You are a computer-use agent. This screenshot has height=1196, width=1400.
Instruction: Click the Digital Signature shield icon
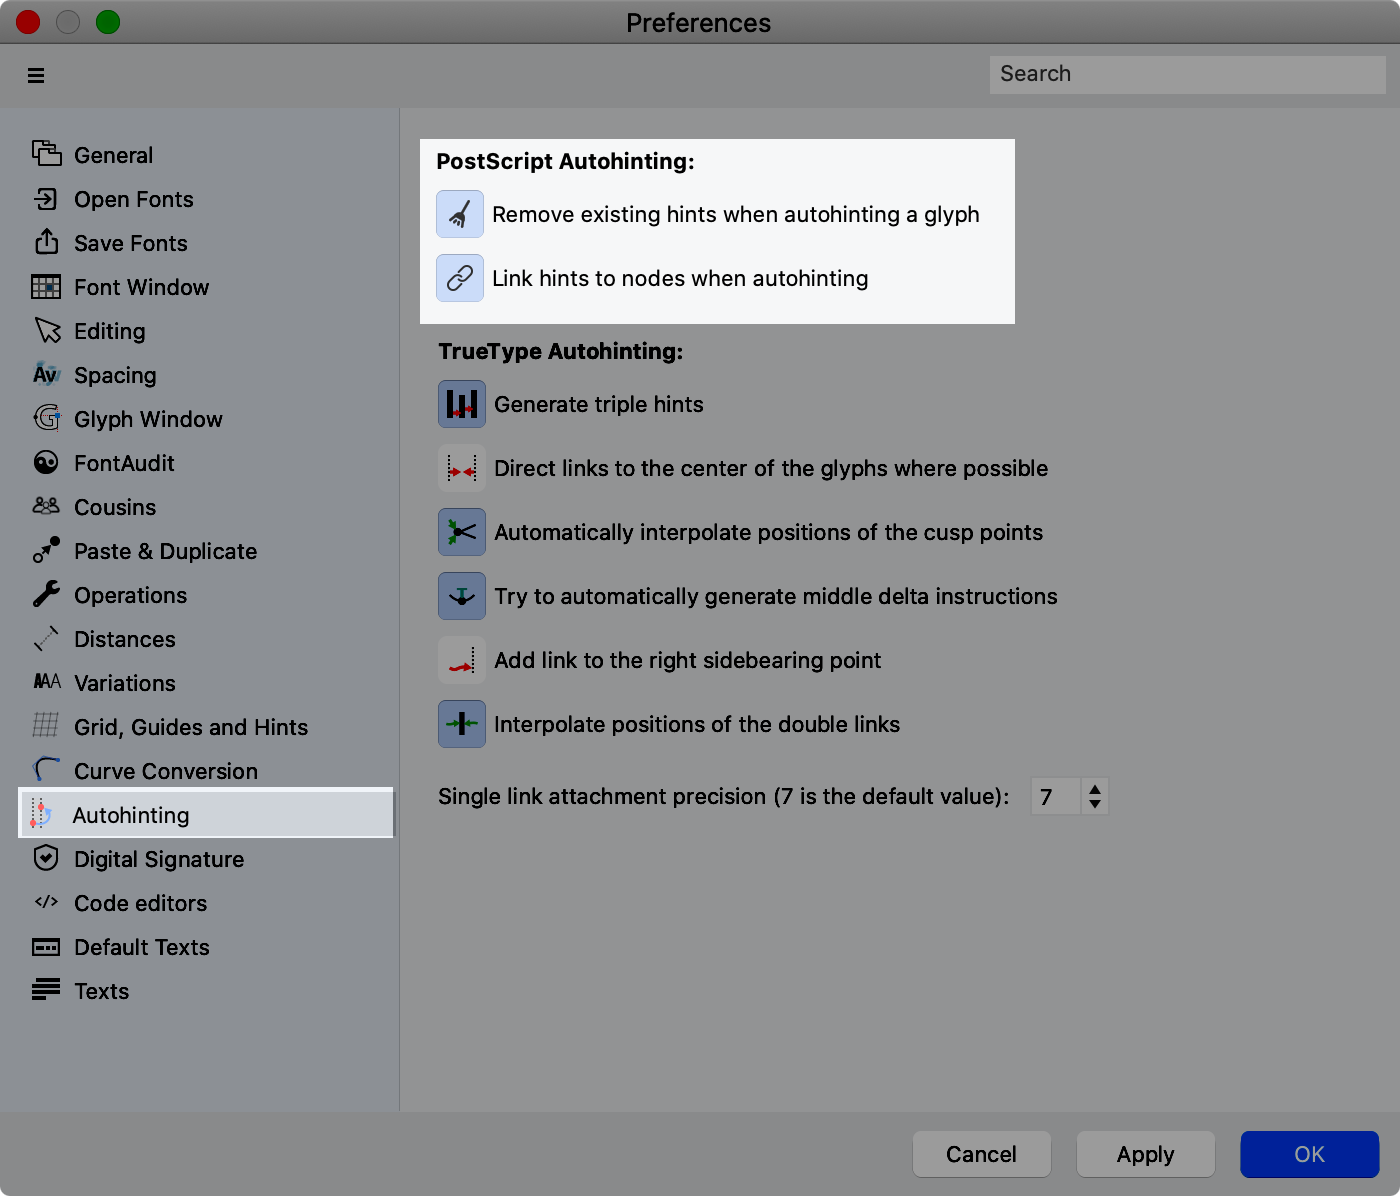tap(46, 858)
